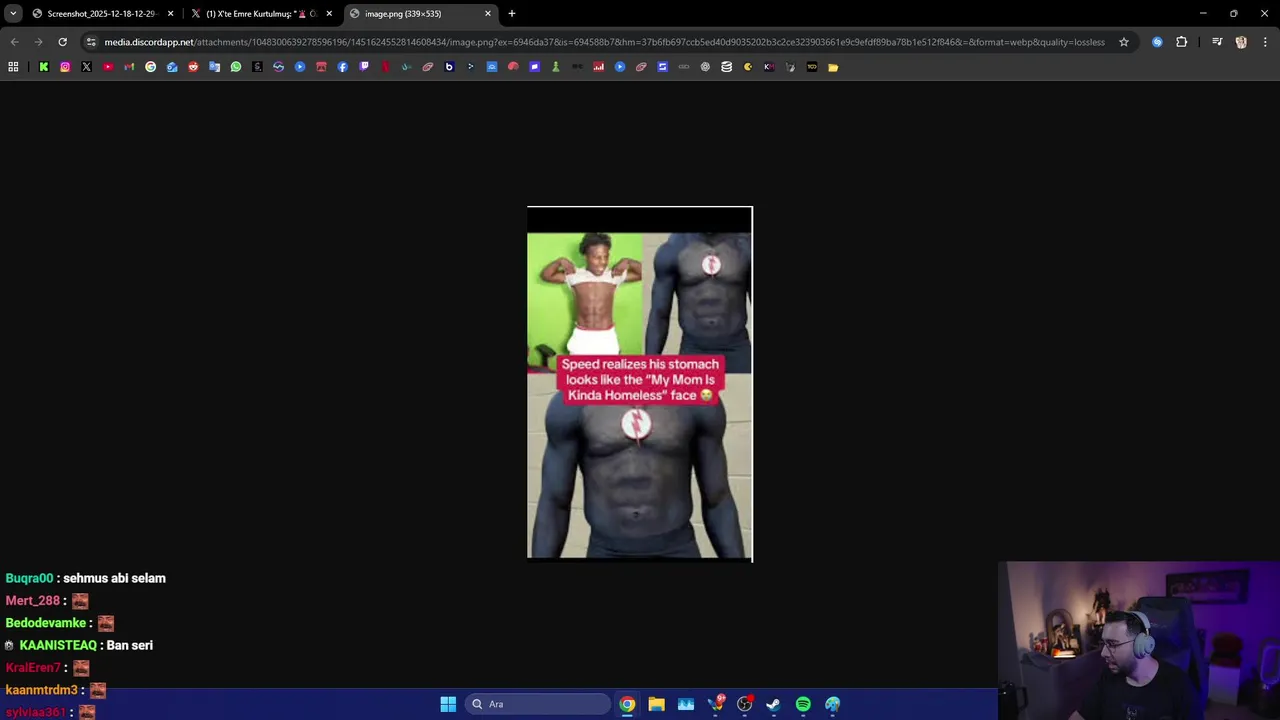Open a new browser tab
1280x720 pixels.
[x=512, y=13]
